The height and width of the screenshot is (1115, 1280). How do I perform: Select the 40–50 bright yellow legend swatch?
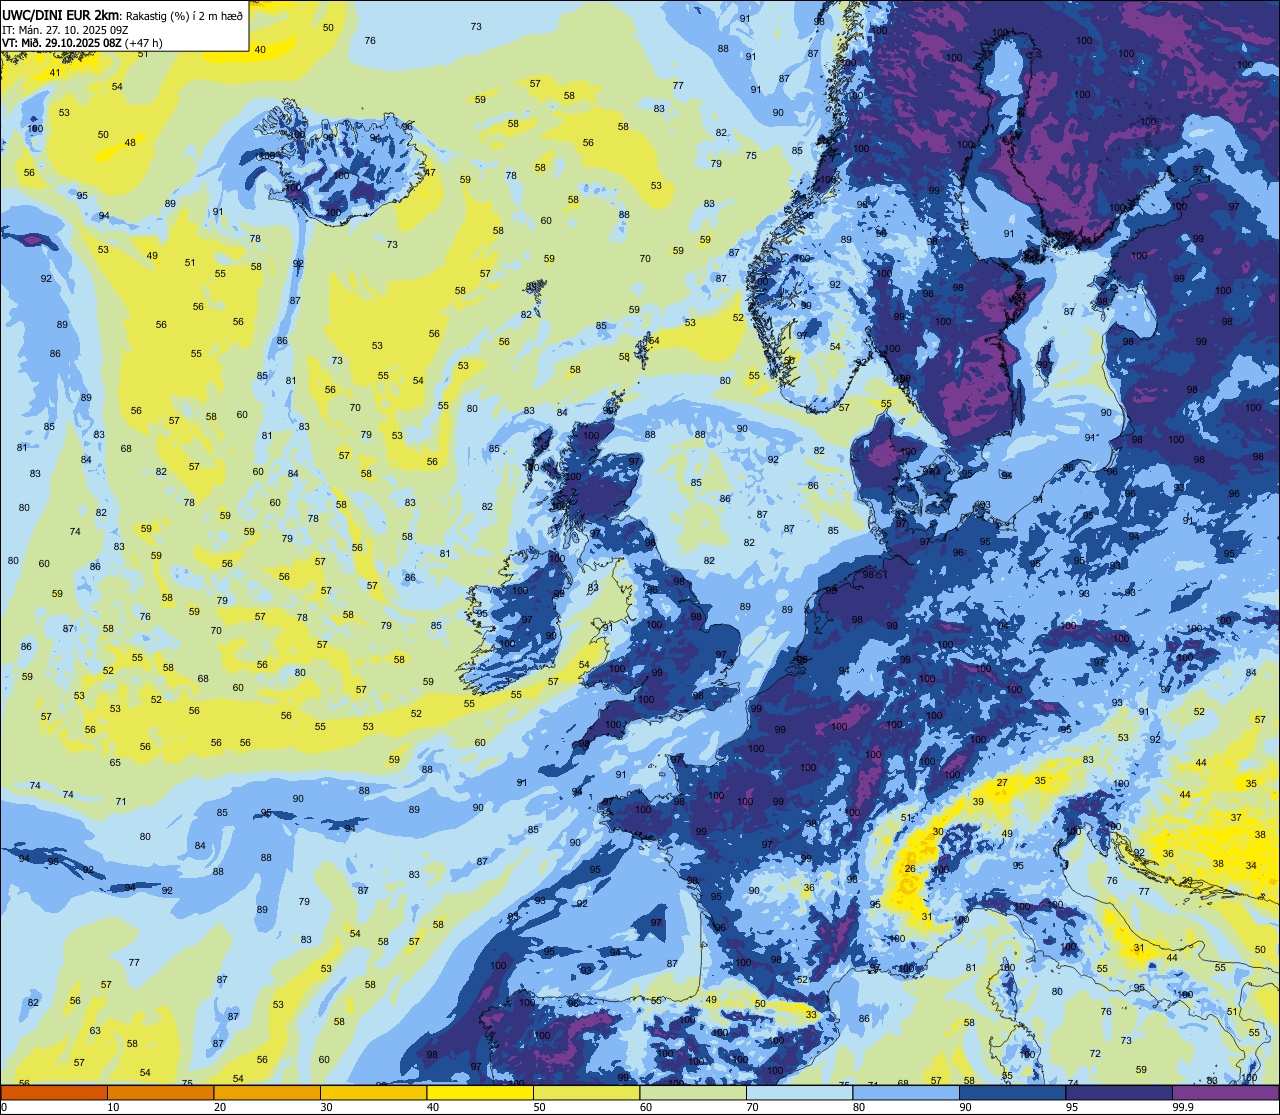tap(480, 1093)
